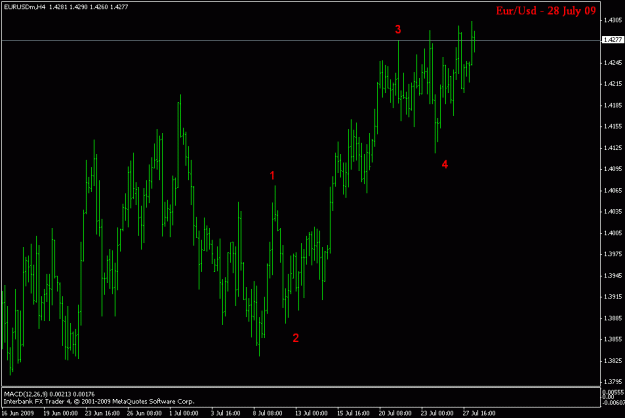Click the 1.4277 current price tag
The height and width of the screenshot is (418, 625).
(x=612, y=40)
